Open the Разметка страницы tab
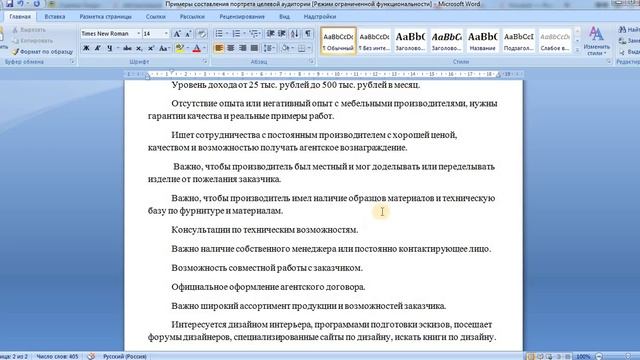This screenshot has width=640, height=360. [105, 17]
